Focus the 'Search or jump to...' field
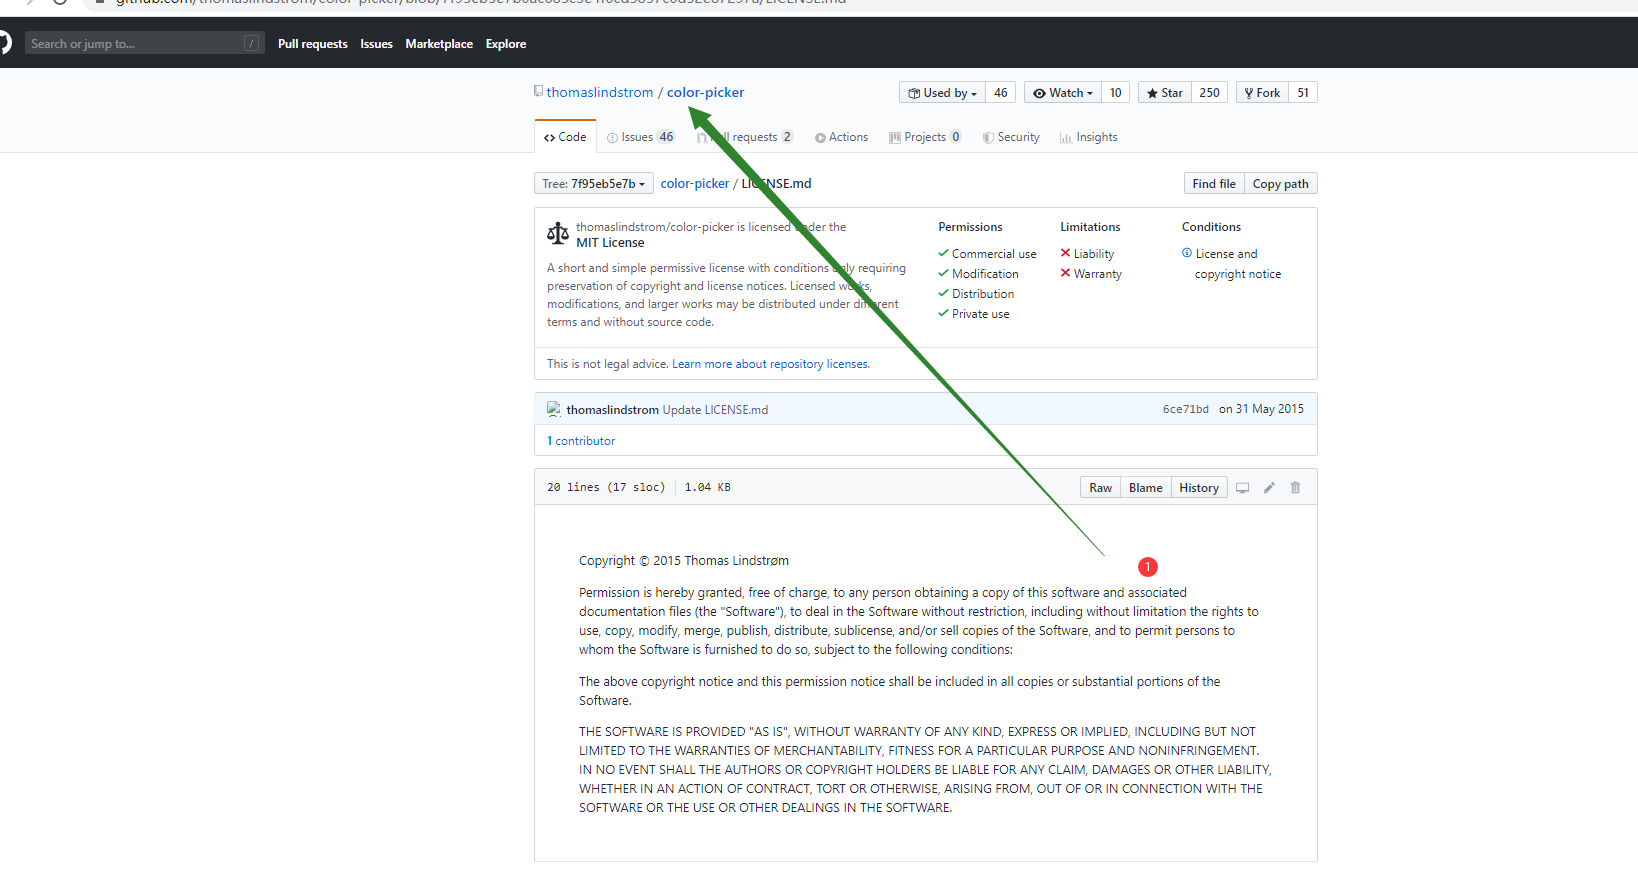The width and height of the screenshot is (1638, 890). click(x=144, y=43)
